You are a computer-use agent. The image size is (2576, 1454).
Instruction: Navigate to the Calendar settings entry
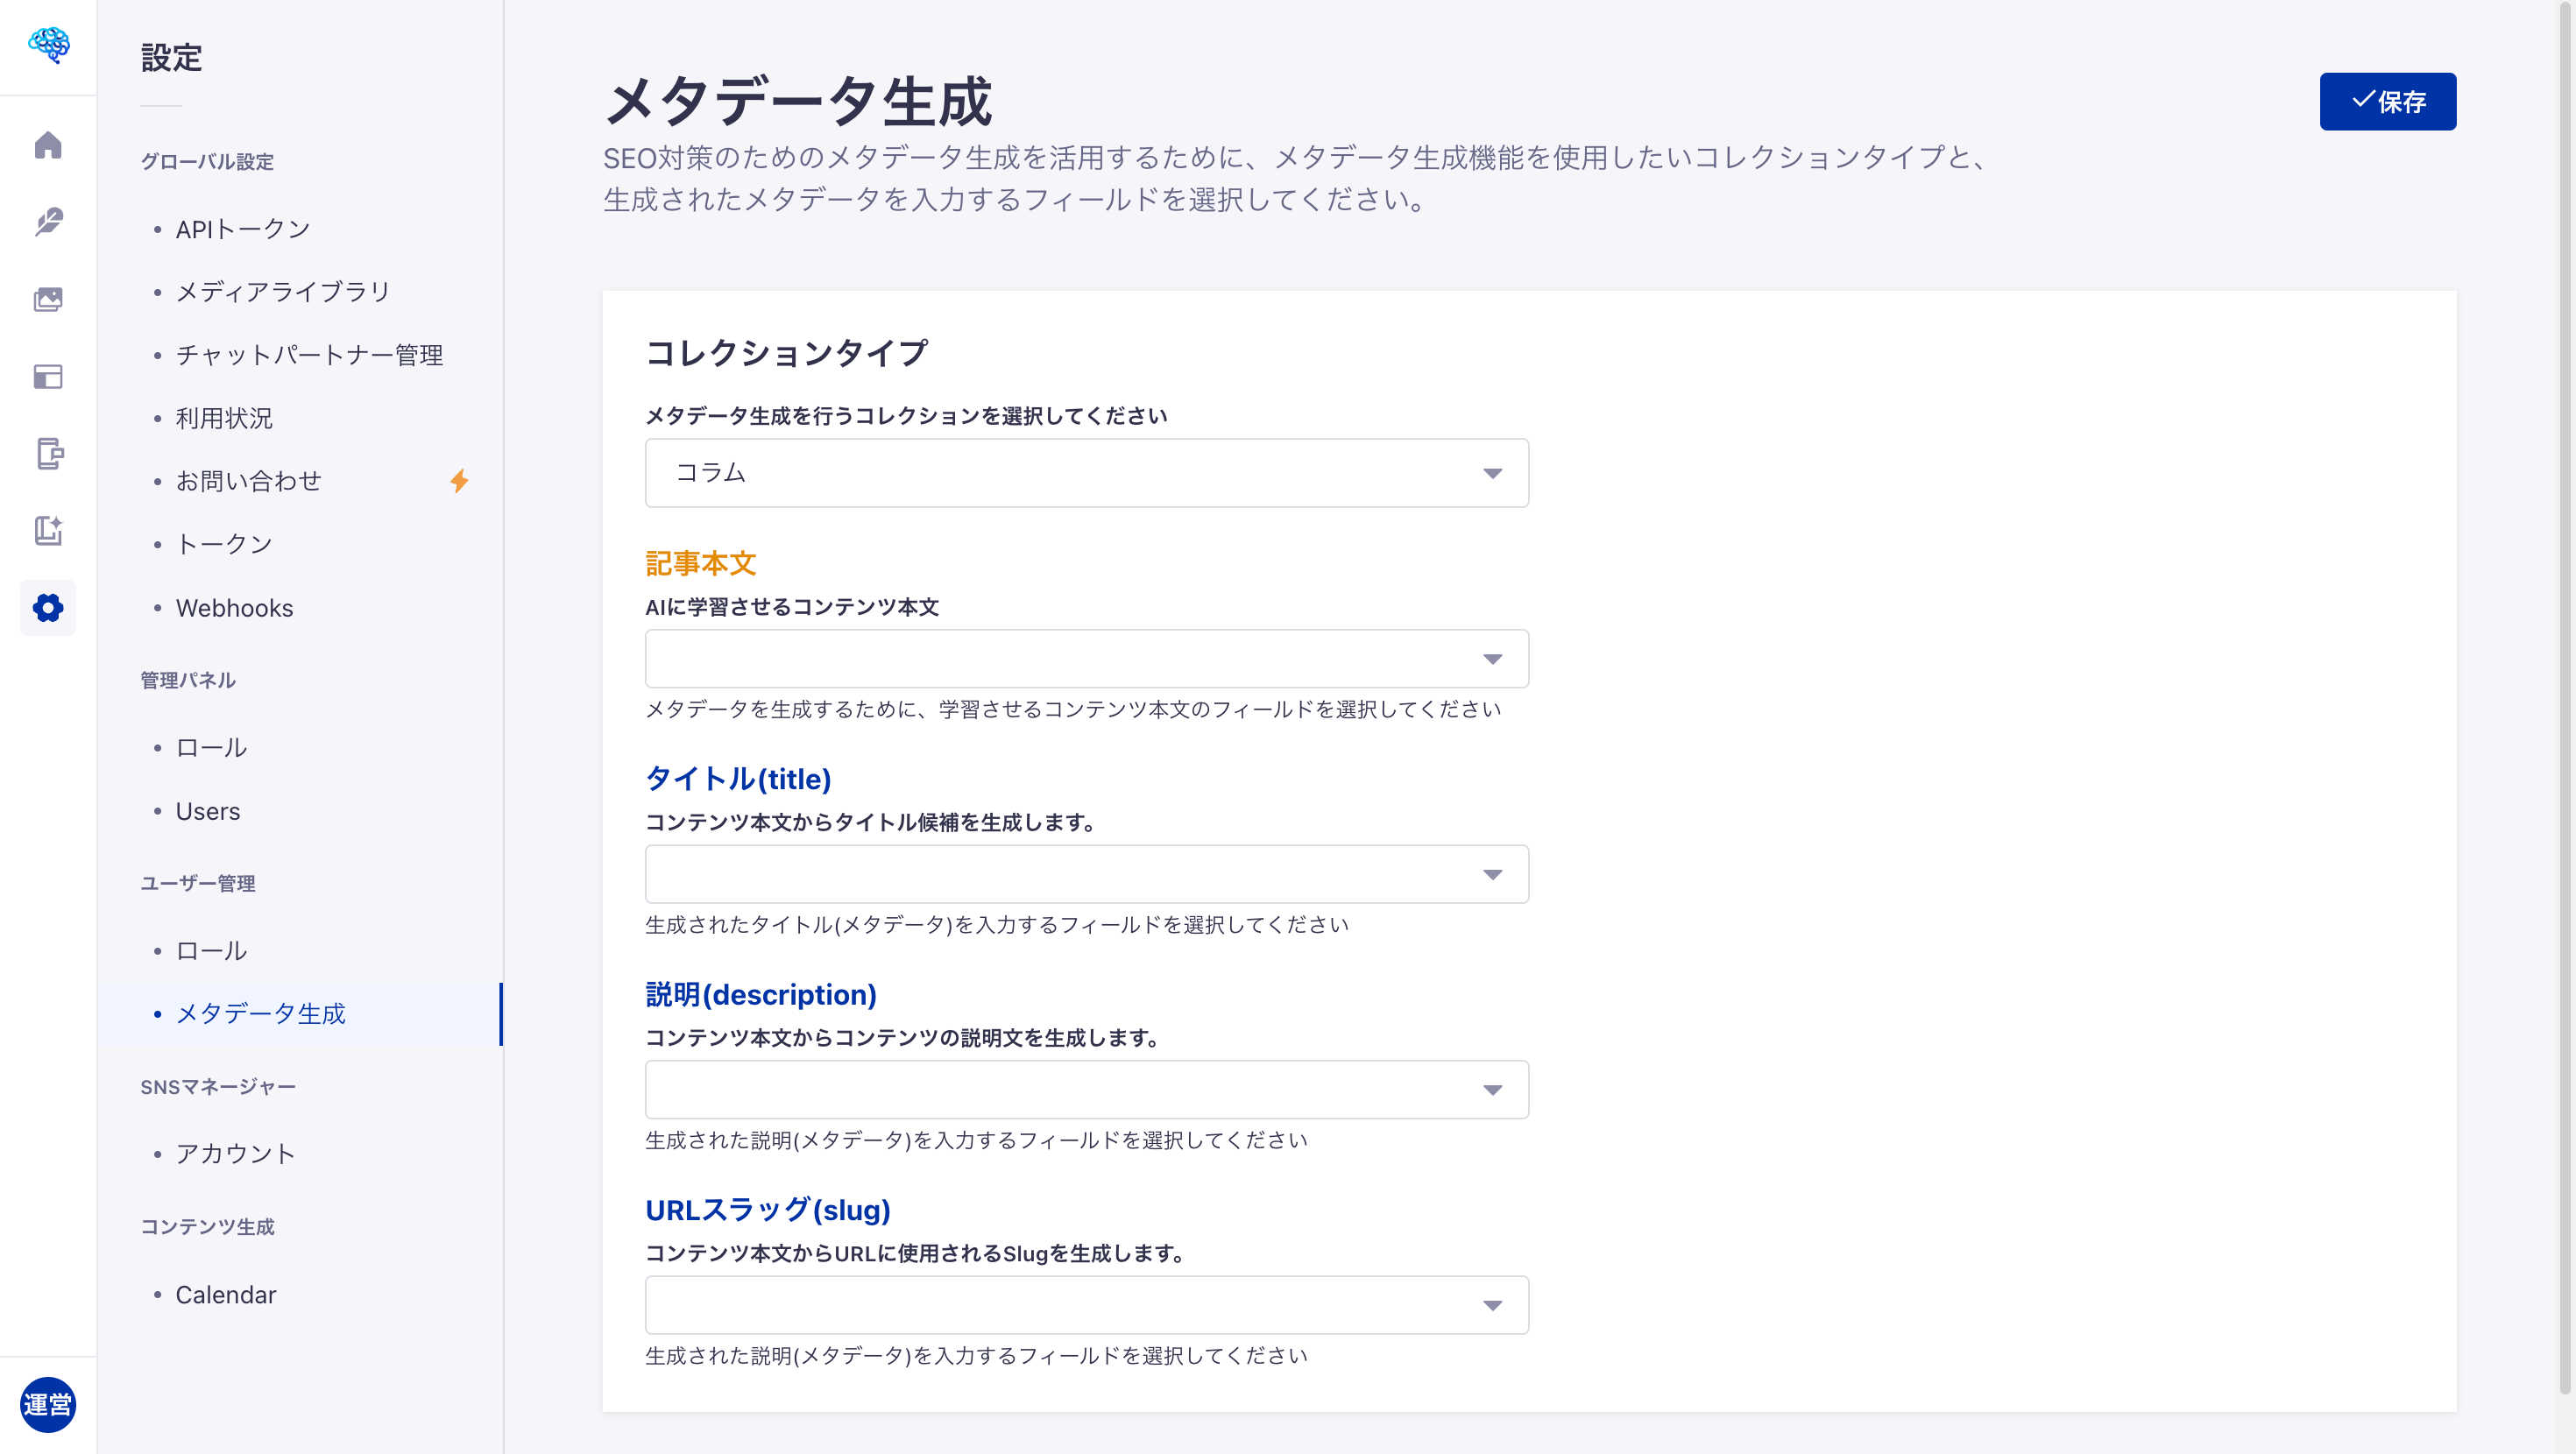coord(225,1294)
